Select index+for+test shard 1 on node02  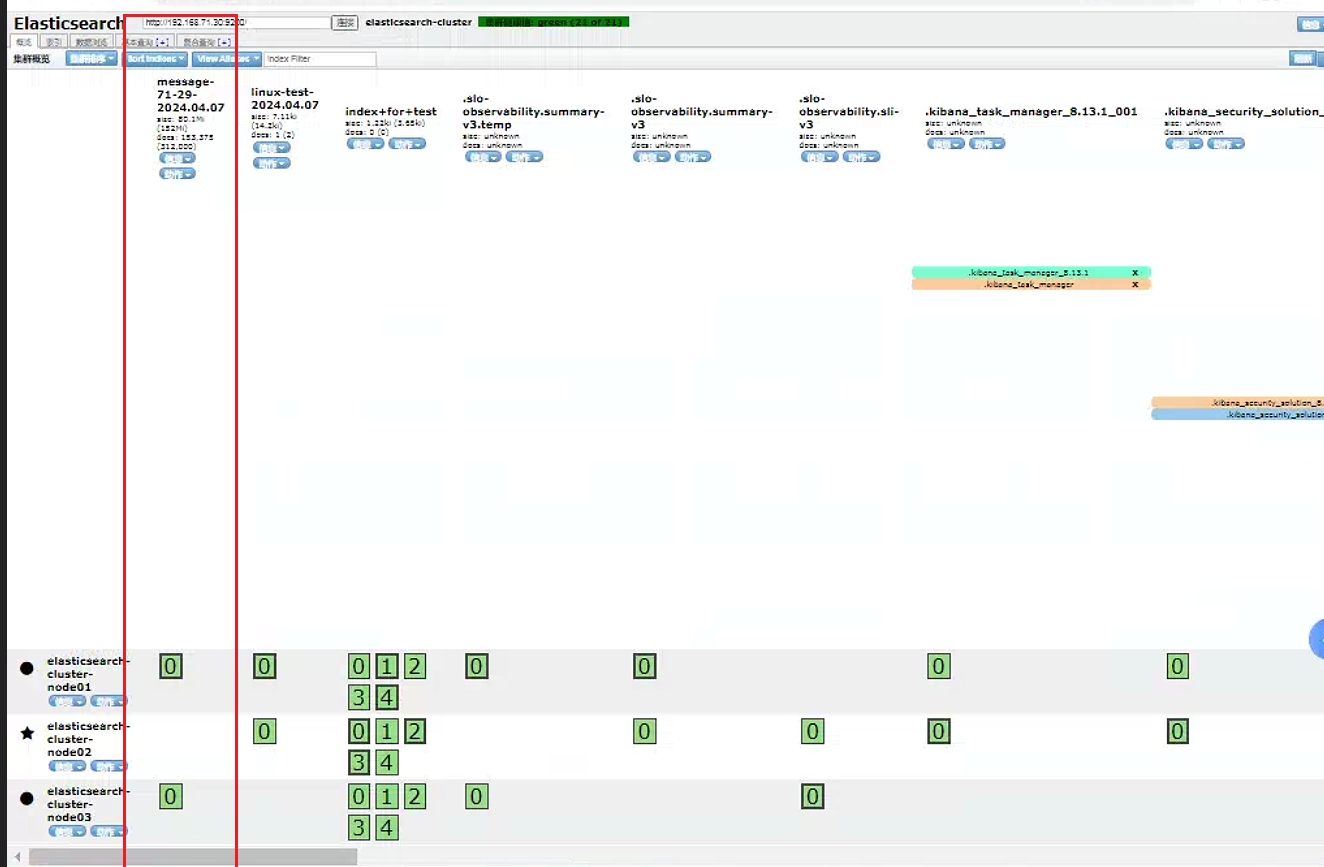(387, 731)
